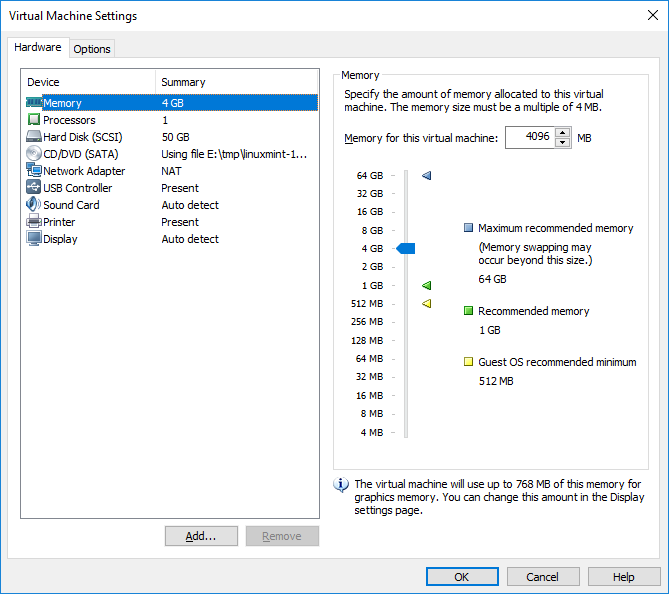
Task: Click the 8 GB label on memory scale
Action: (372, 230)
